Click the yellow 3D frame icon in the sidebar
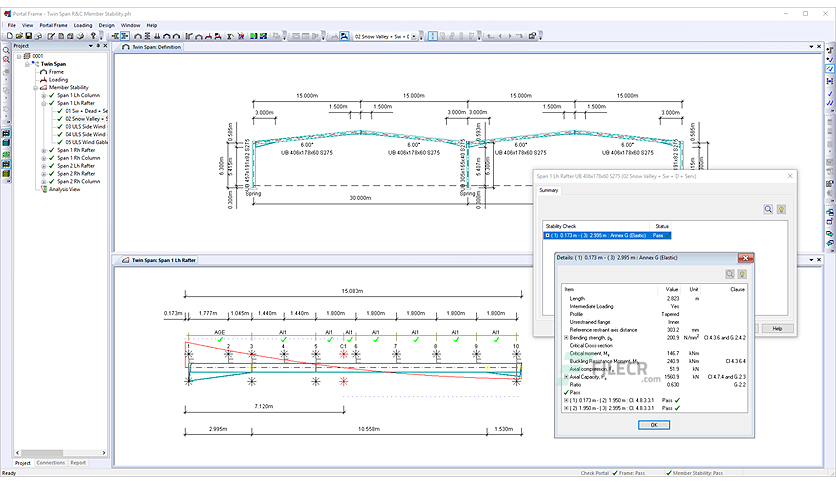 point(6,174)
